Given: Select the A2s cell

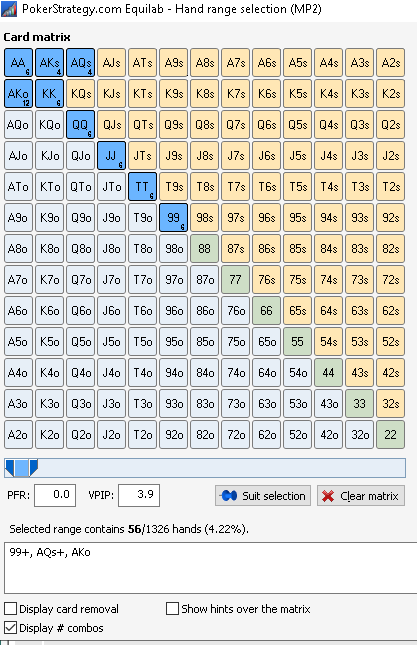Looking at the screenshot, I should (x=391, y=63).
